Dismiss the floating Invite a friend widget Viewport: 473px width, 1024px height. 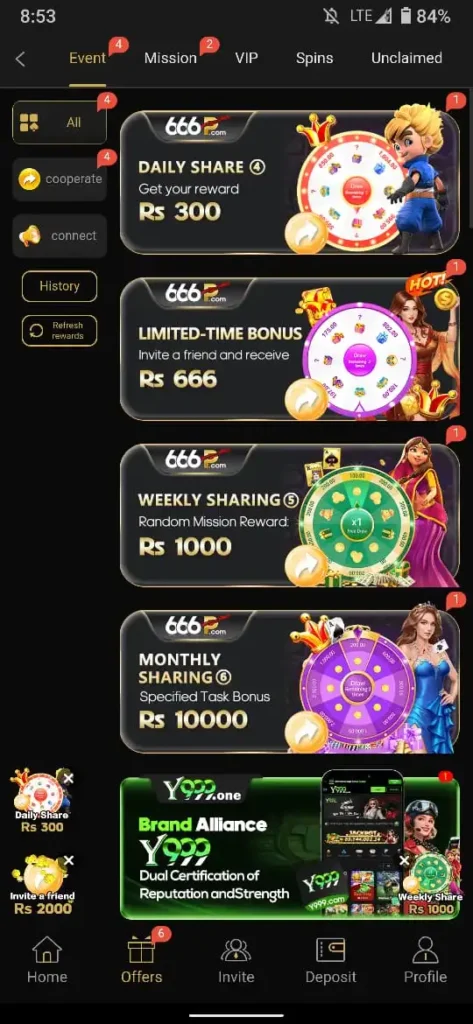point(69,861)
